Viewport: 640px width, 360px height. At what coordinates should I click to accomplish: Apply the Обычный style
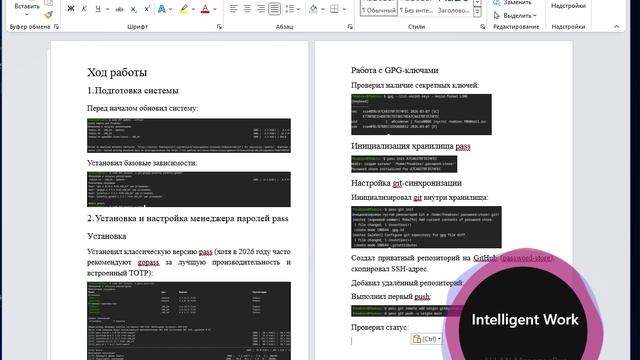(379, 7)
